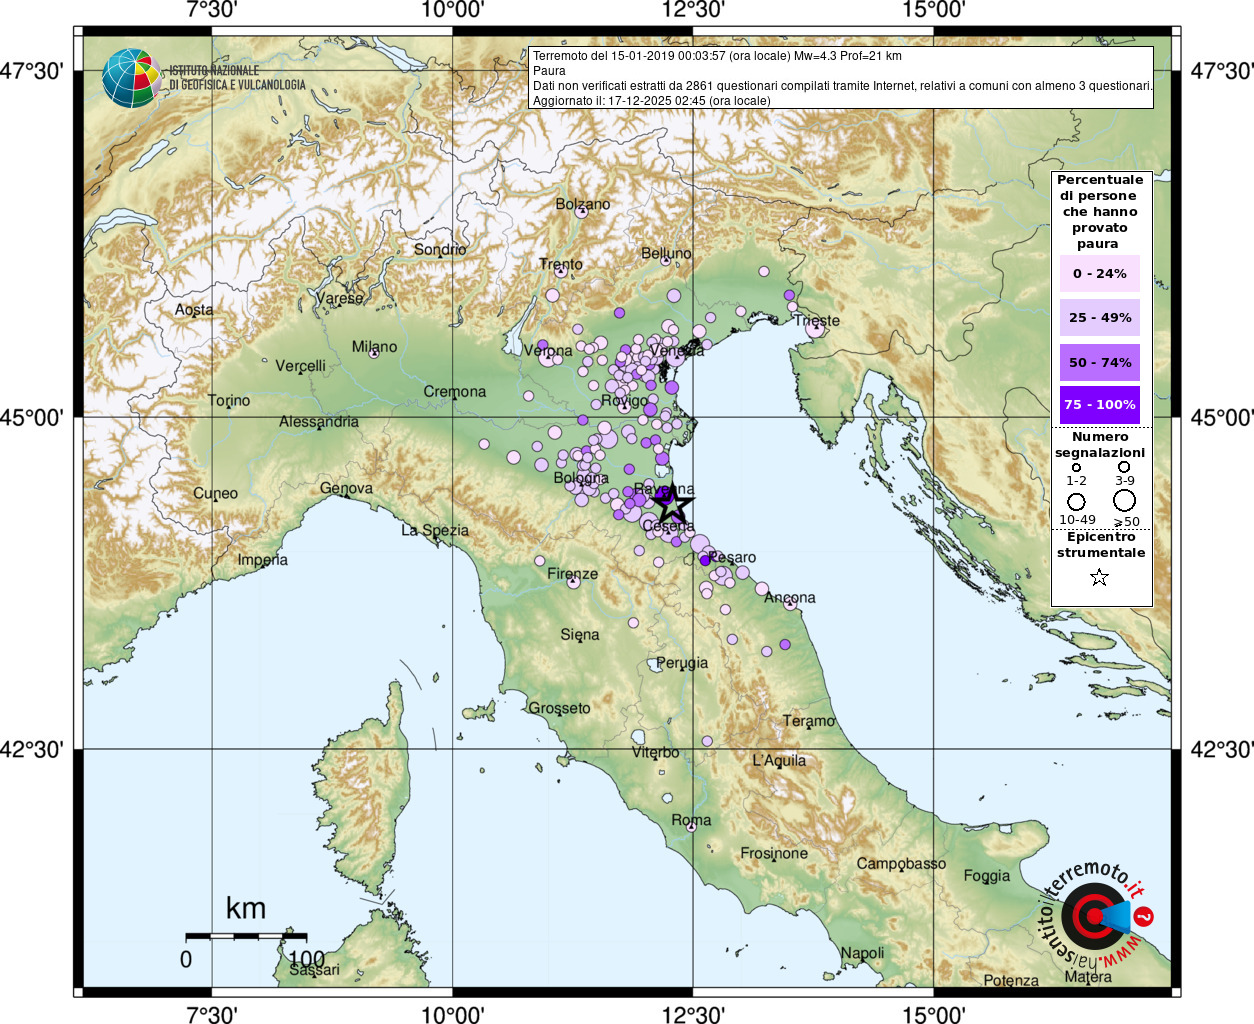Click the Frosinone city label
1254x1024 pixels.
pos(774,853)
